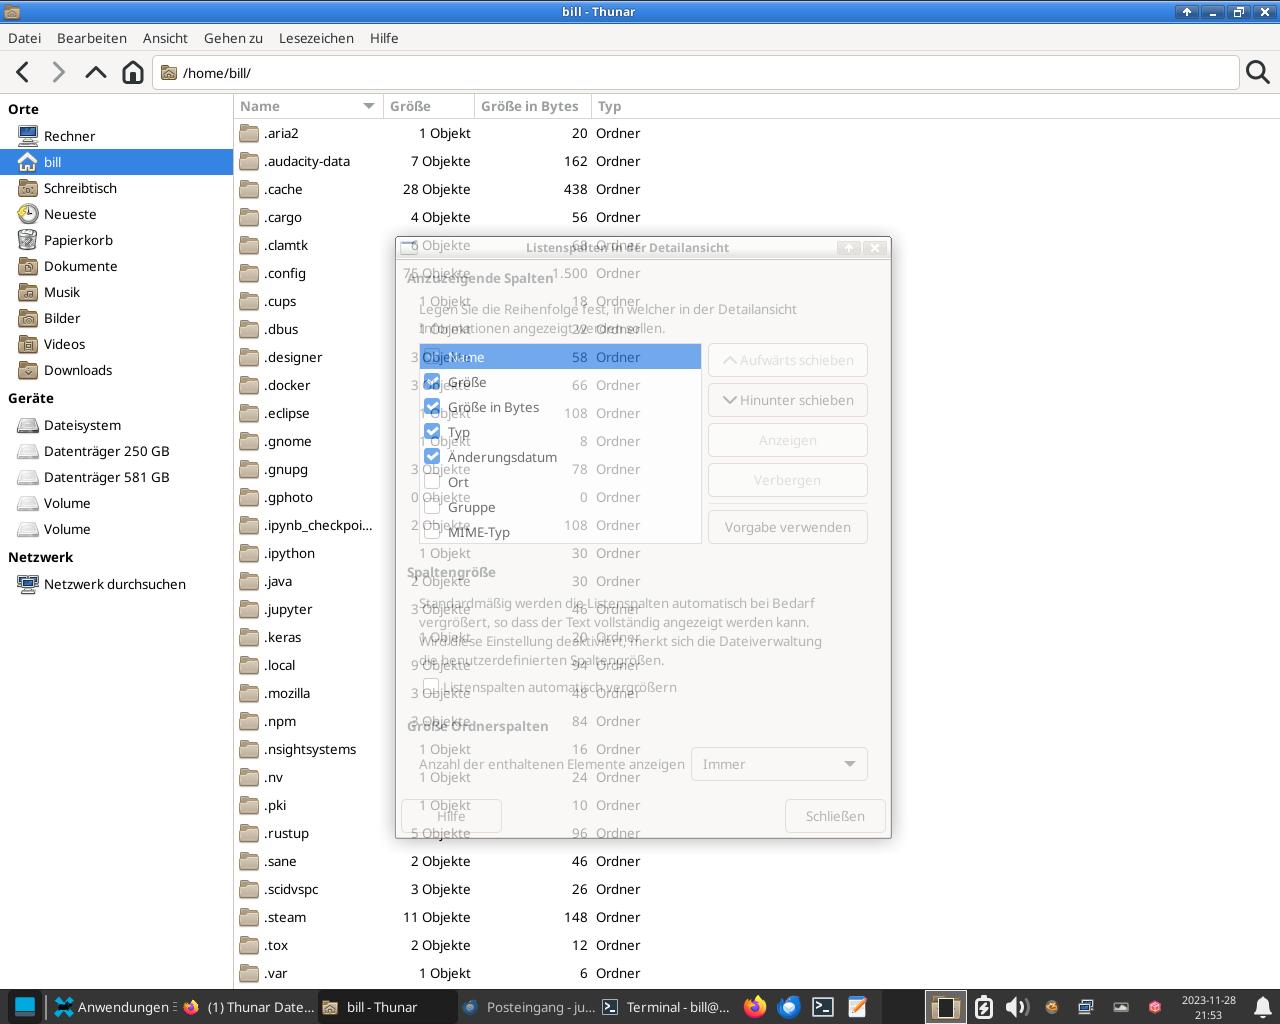The image size is (1280, 1024).
Task: Select Rechner in the Orte sidebar
Action: tap(116, 136)
